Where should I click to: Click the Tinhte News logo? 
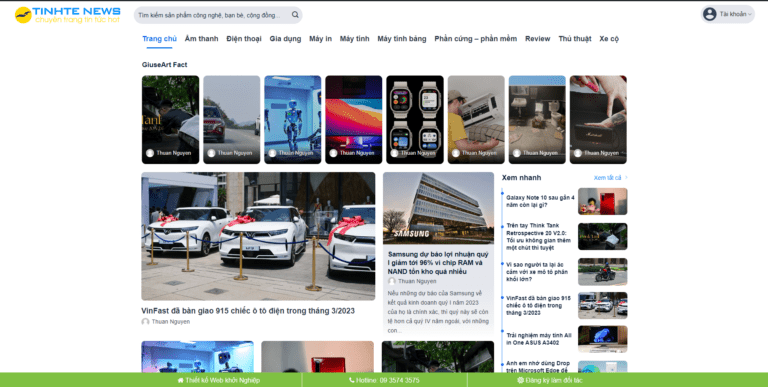tap(67, 15)
